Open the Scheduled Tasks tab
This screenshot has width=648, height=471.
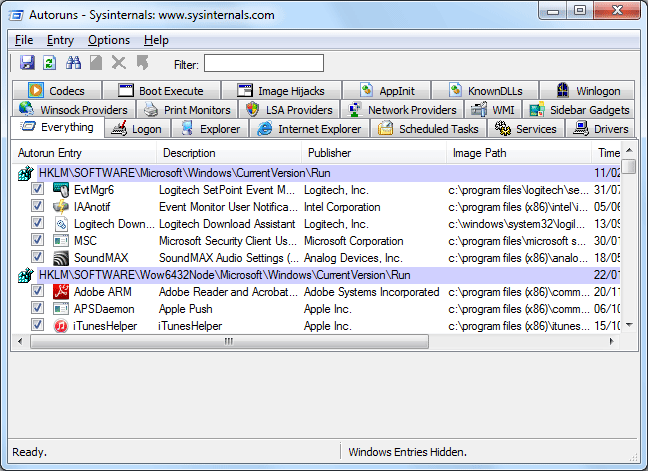[428, 128]
